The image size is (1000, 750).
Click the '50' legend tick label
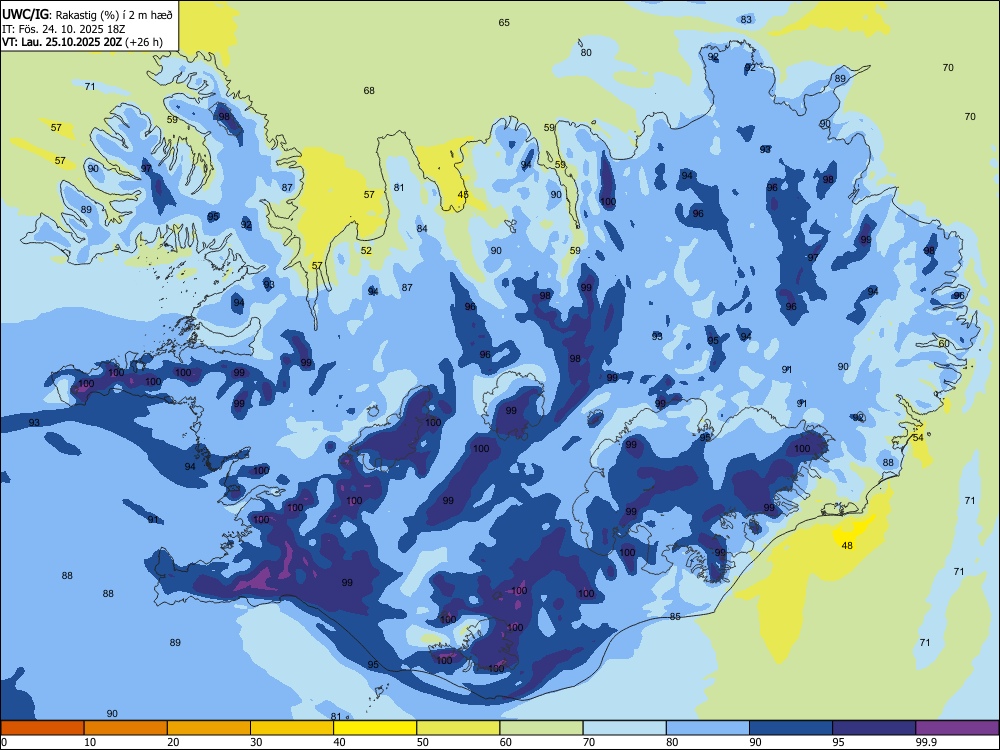(x=423, y=742)
